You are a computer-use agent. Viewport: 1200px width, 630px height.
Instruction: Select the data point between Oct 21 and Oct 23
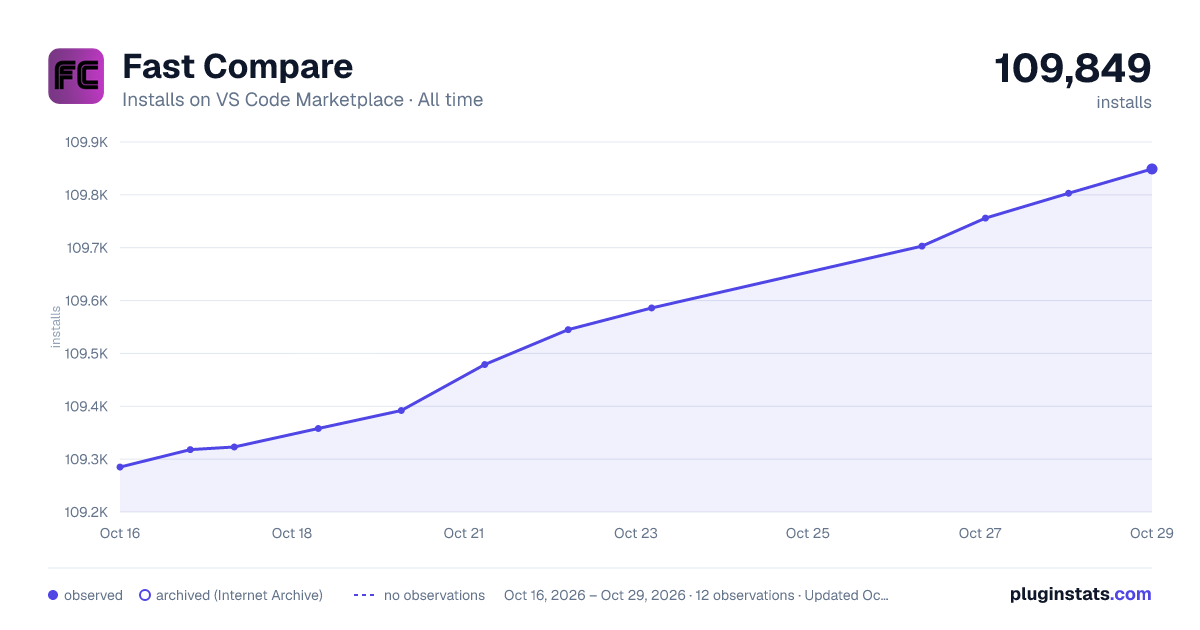568,329
